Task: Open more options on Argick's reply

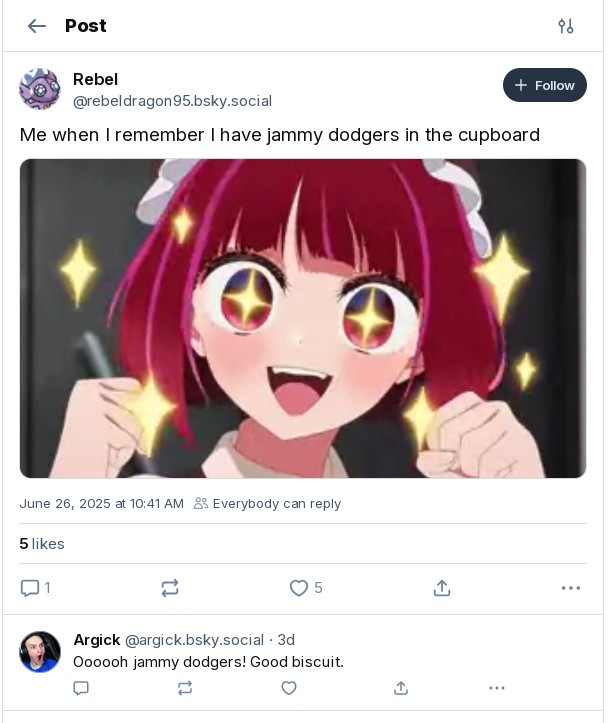Action: (x=497, y=688)
